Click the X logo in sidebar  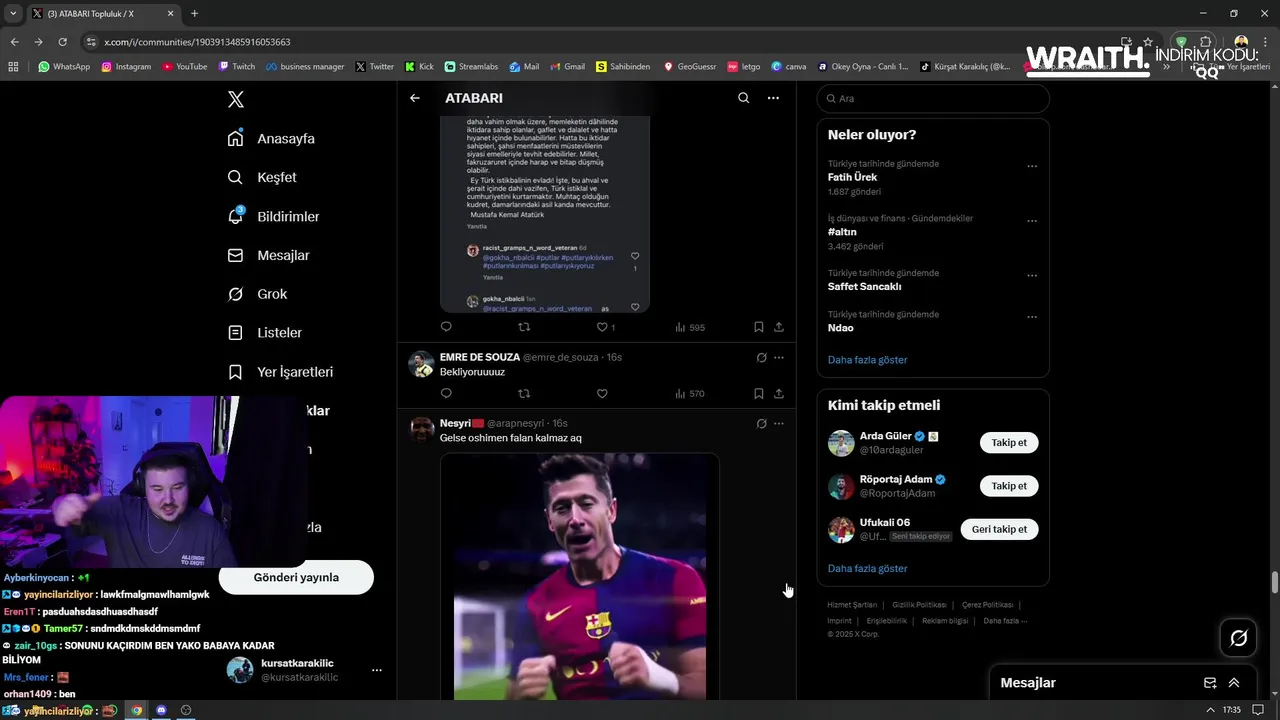point(235,99)
